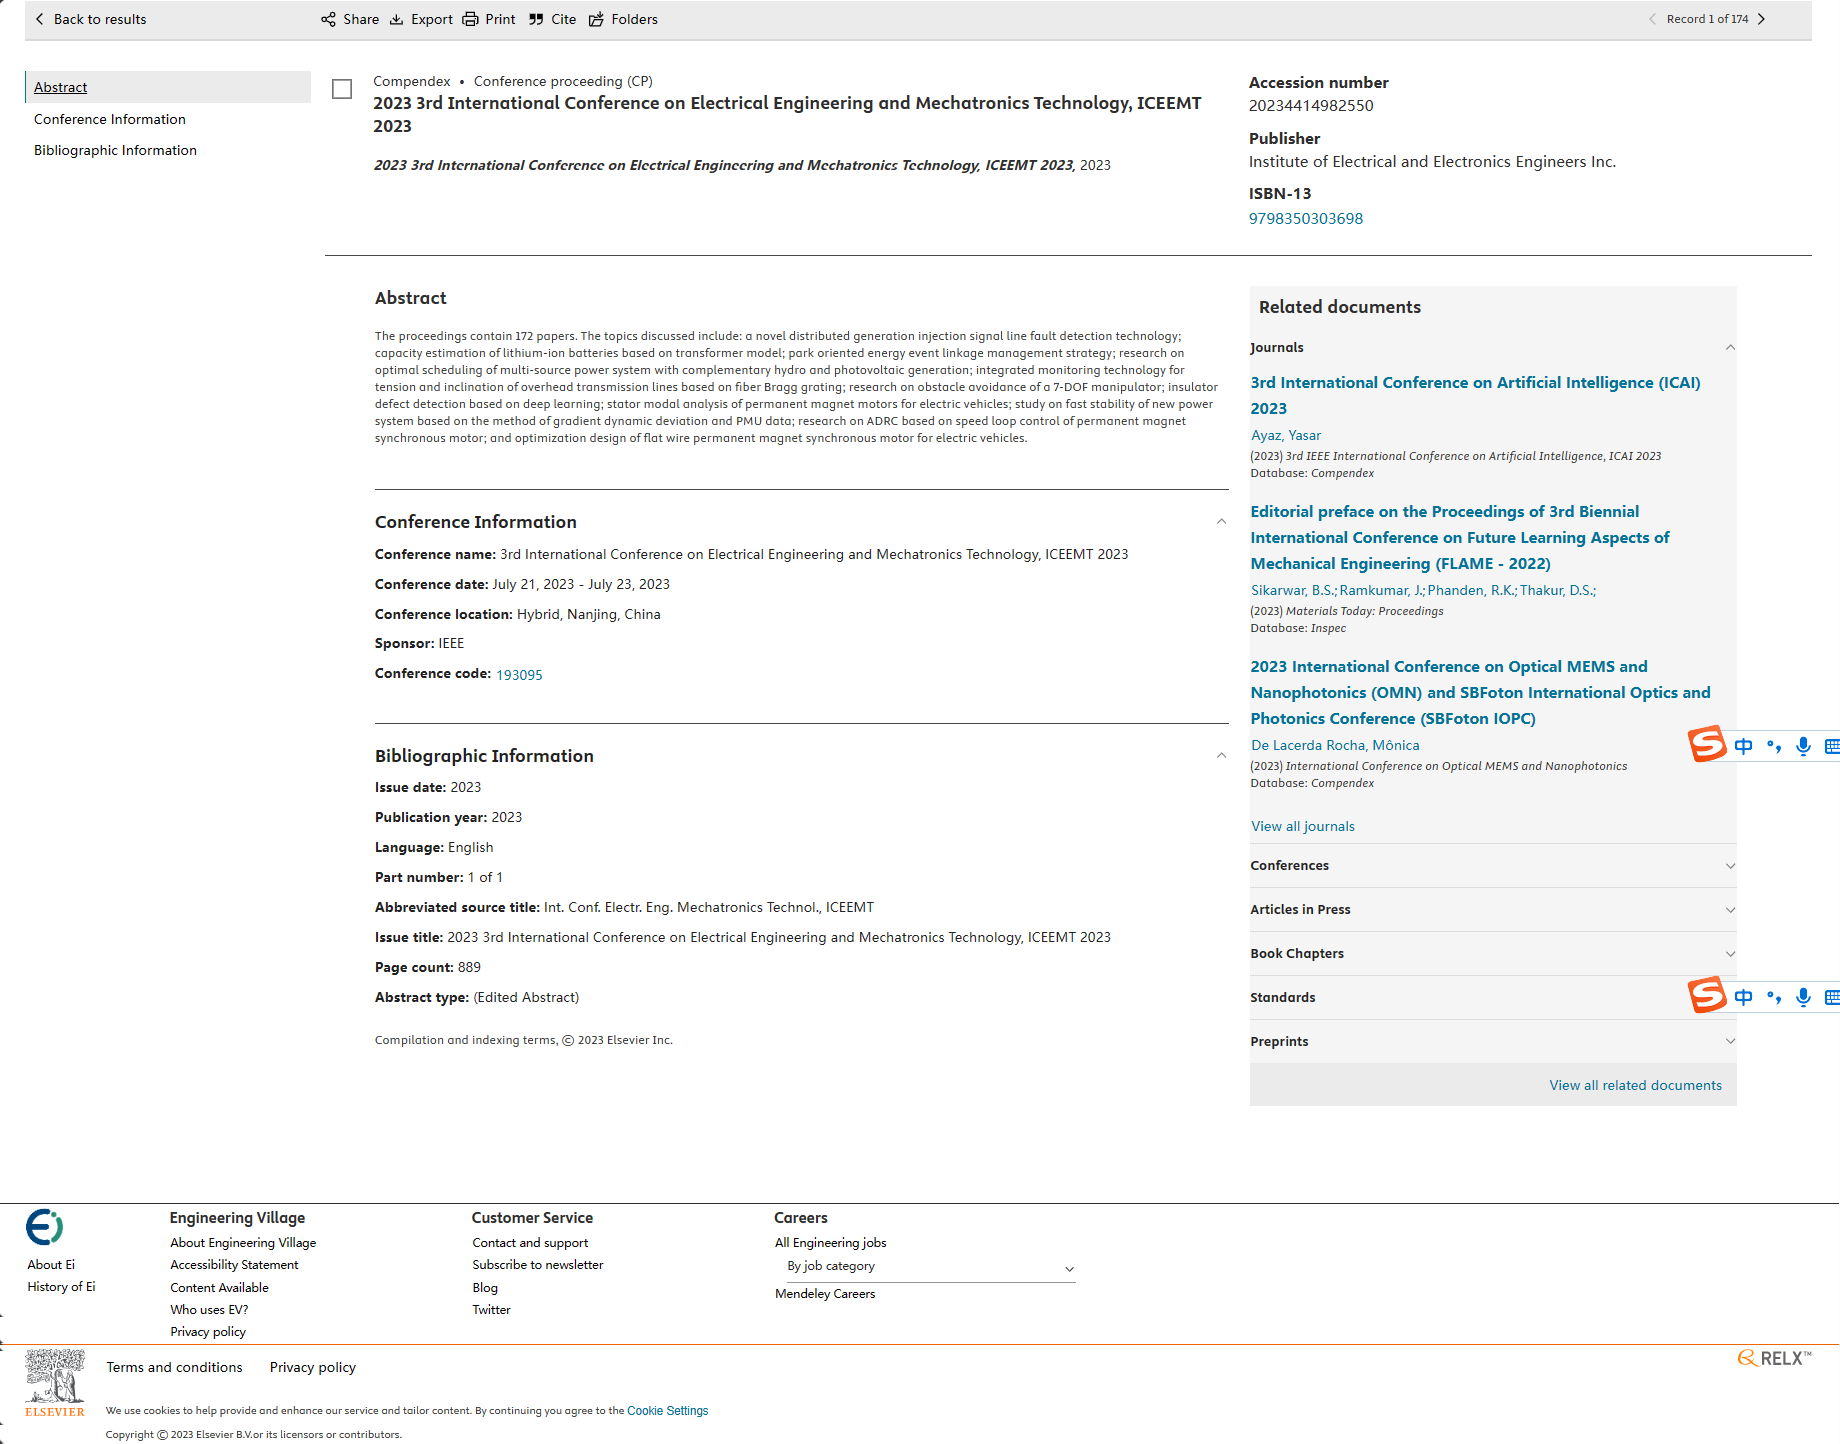The height and width of the screenshot is (1444, 1840).
Task: Select the record checkbox beside title
Action: tap(342, 89)
